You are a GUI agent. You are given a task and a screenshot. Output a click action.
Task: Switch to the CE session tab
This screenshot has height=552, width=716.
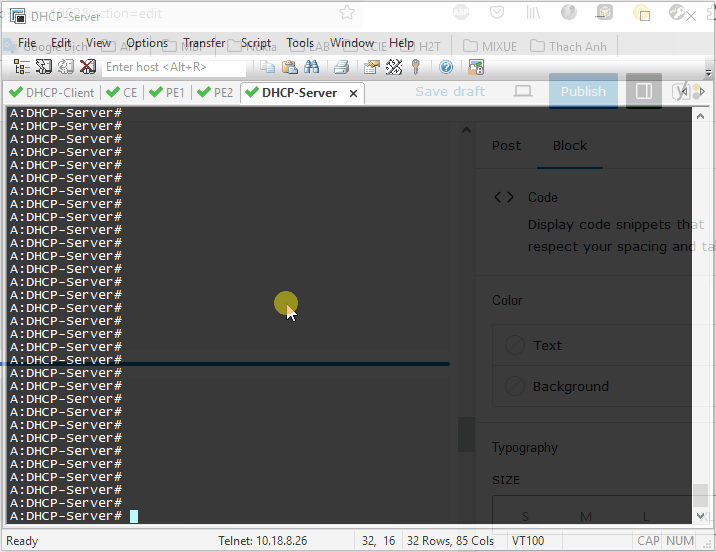click(x=121, y=93)
